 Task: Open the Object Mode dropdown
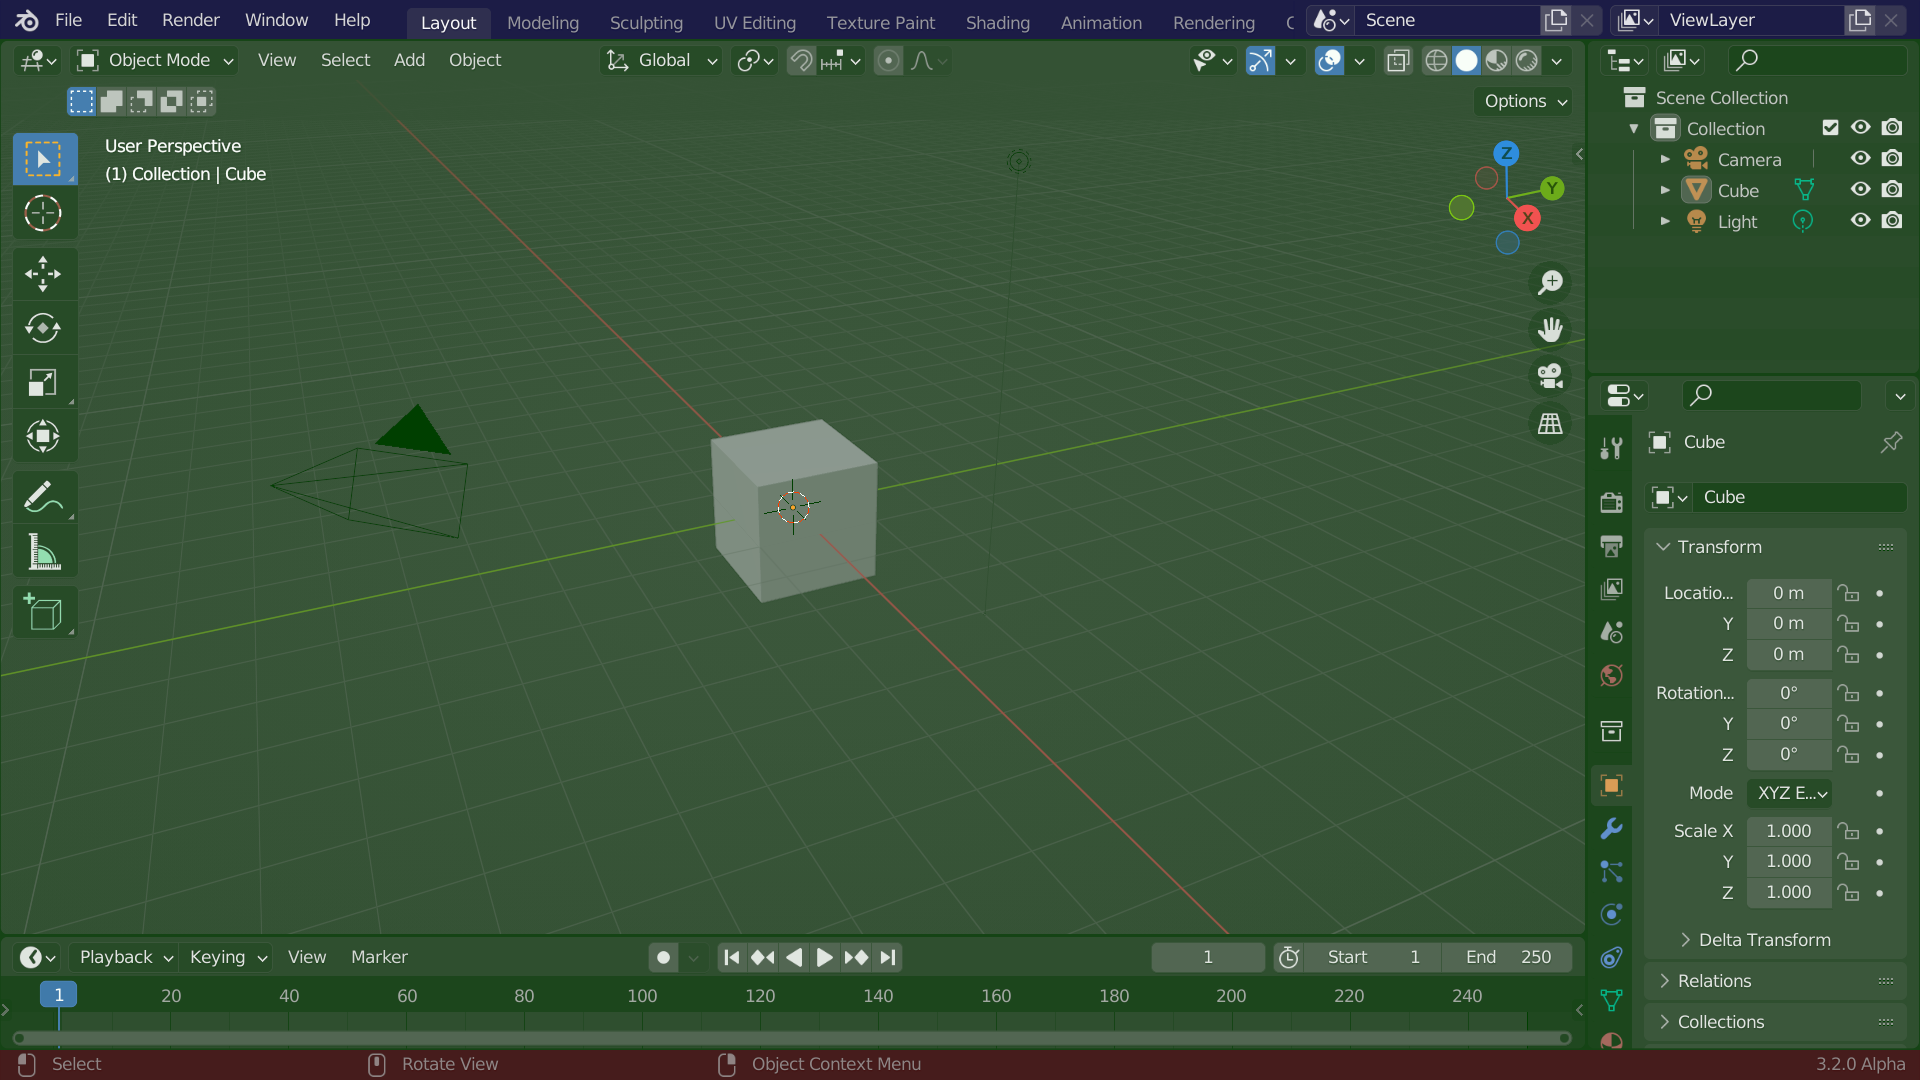click(x=158, y=59)
